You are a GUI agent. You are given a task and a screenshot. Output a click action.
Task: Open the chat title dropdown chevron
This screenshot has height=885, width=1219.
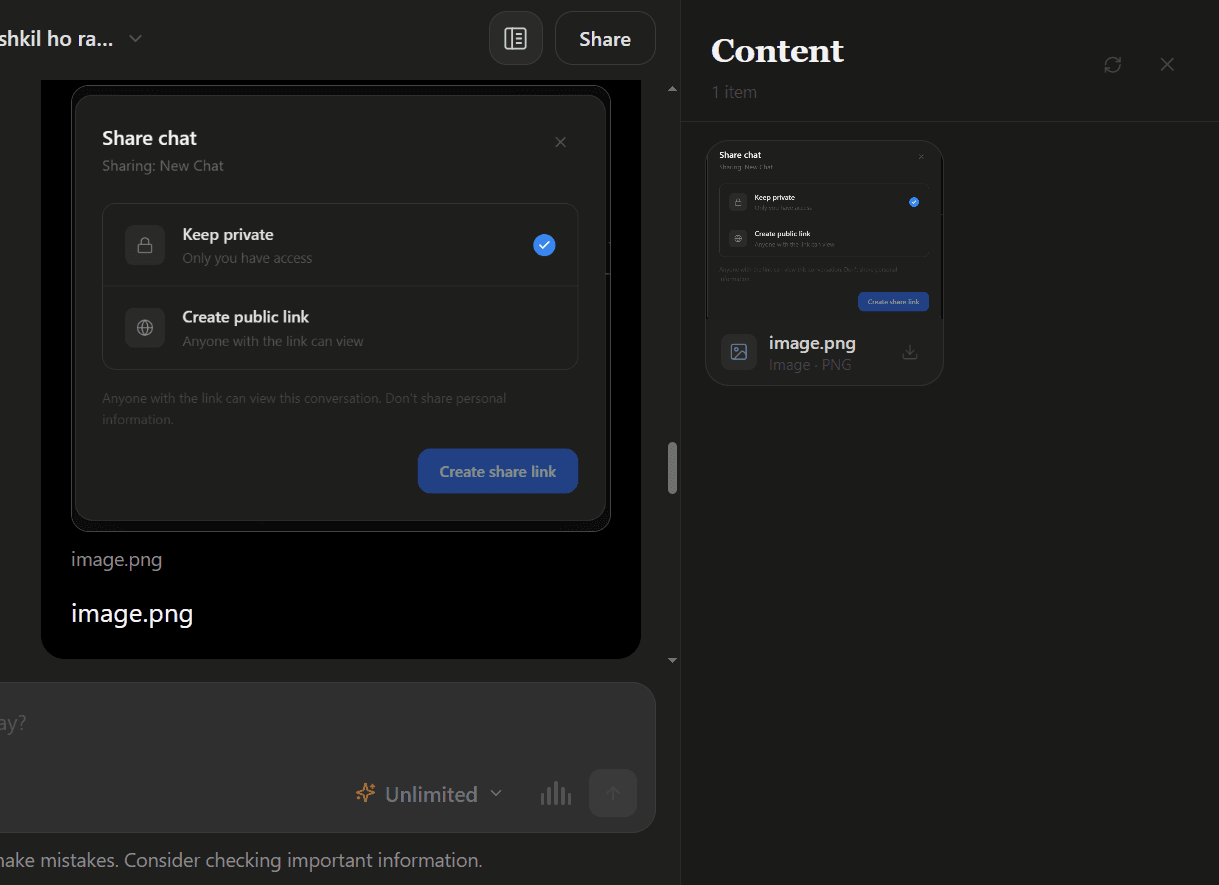pyautogui.click(x=135, y=39)
